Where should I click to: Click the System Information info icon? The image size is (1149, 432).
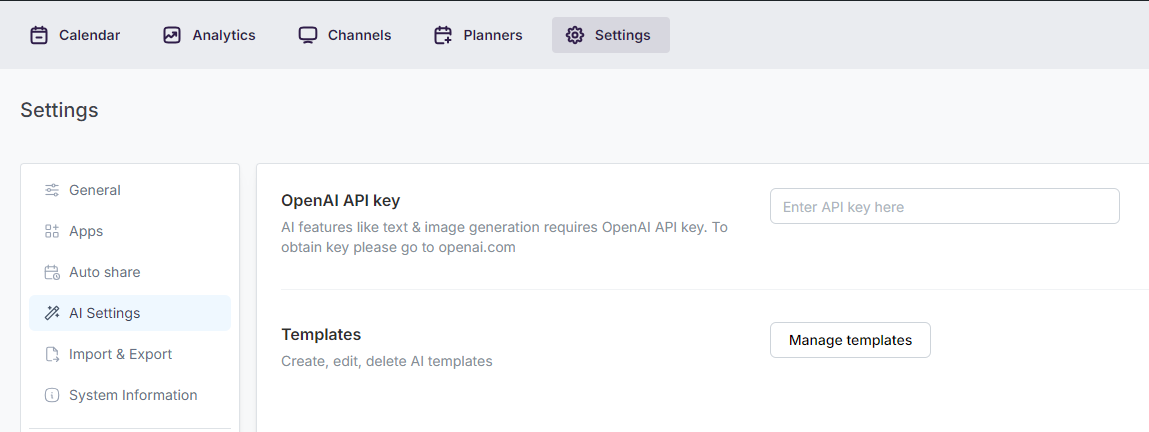point(52,395)
